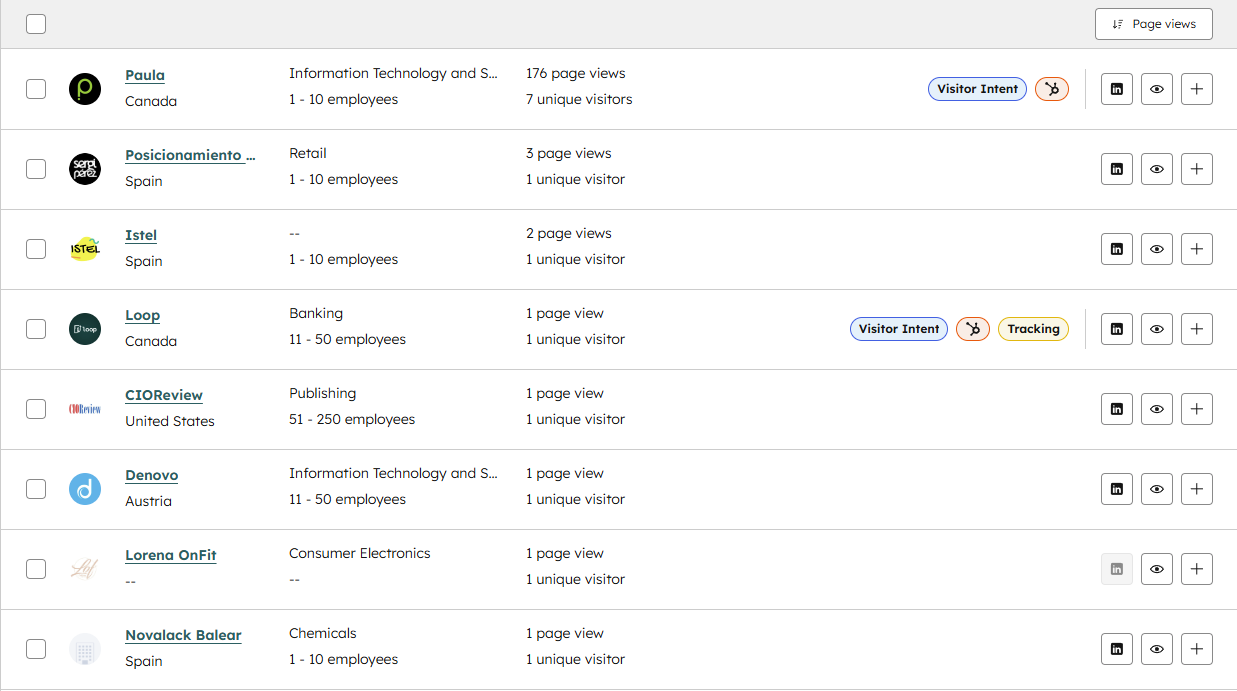Click '51 - 250 employees' text
Viewport: 1237px width, 691px height.
click(352, 419)
